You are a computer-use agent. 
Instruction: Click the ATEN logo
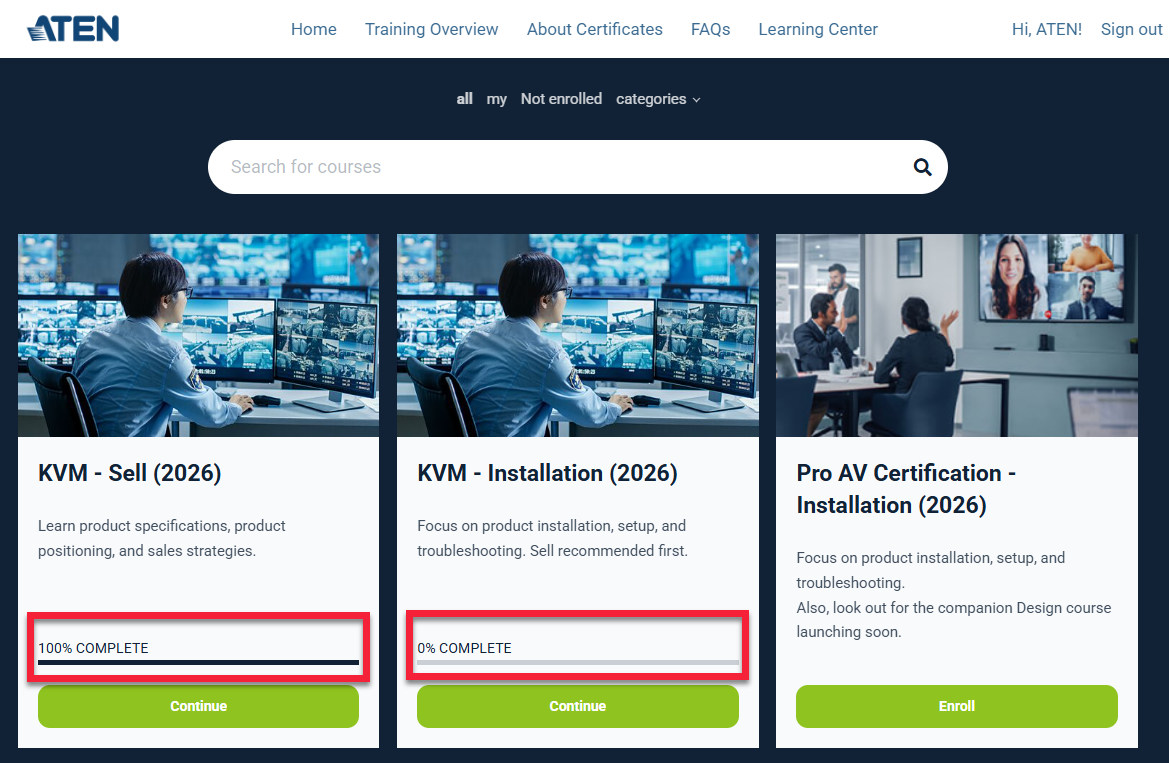pos(73,29)
